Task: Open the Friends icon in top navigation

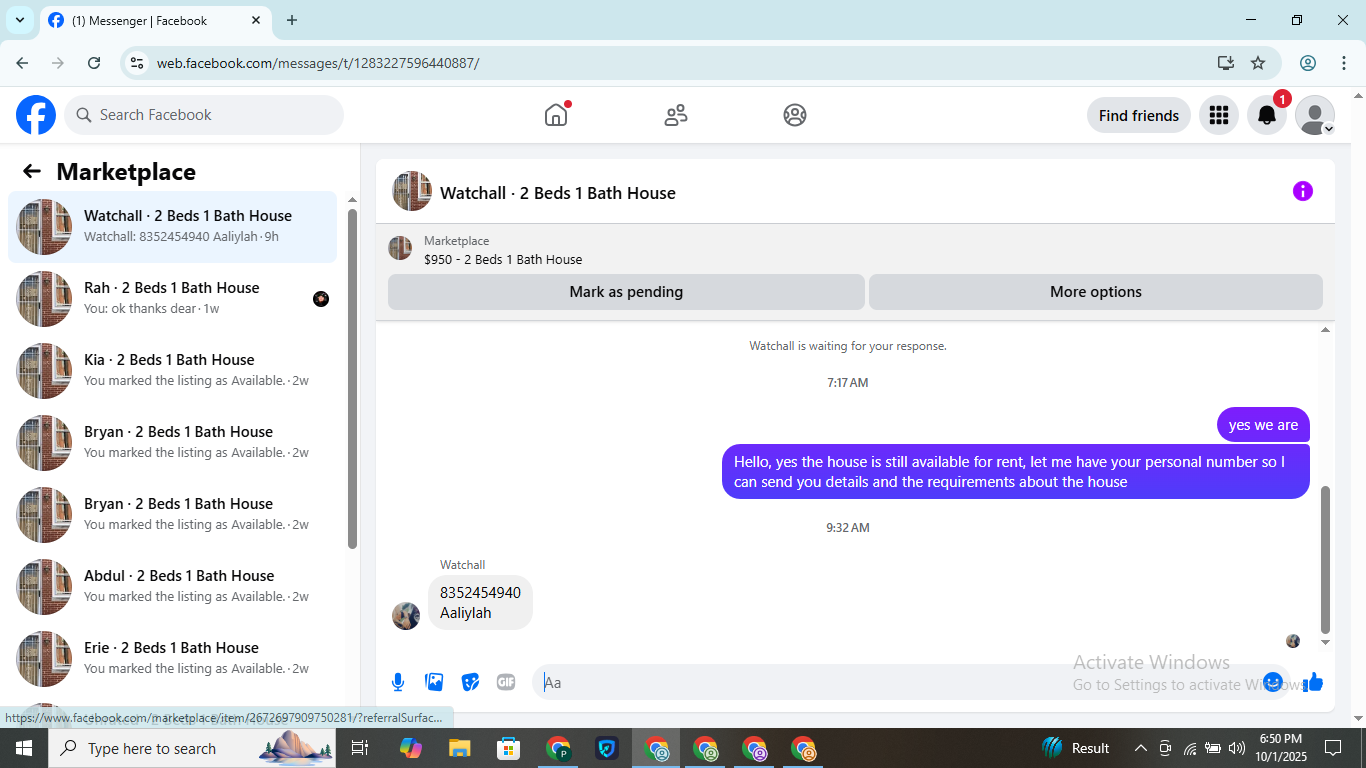Action: pyautogui.click(x=676, y=115)
